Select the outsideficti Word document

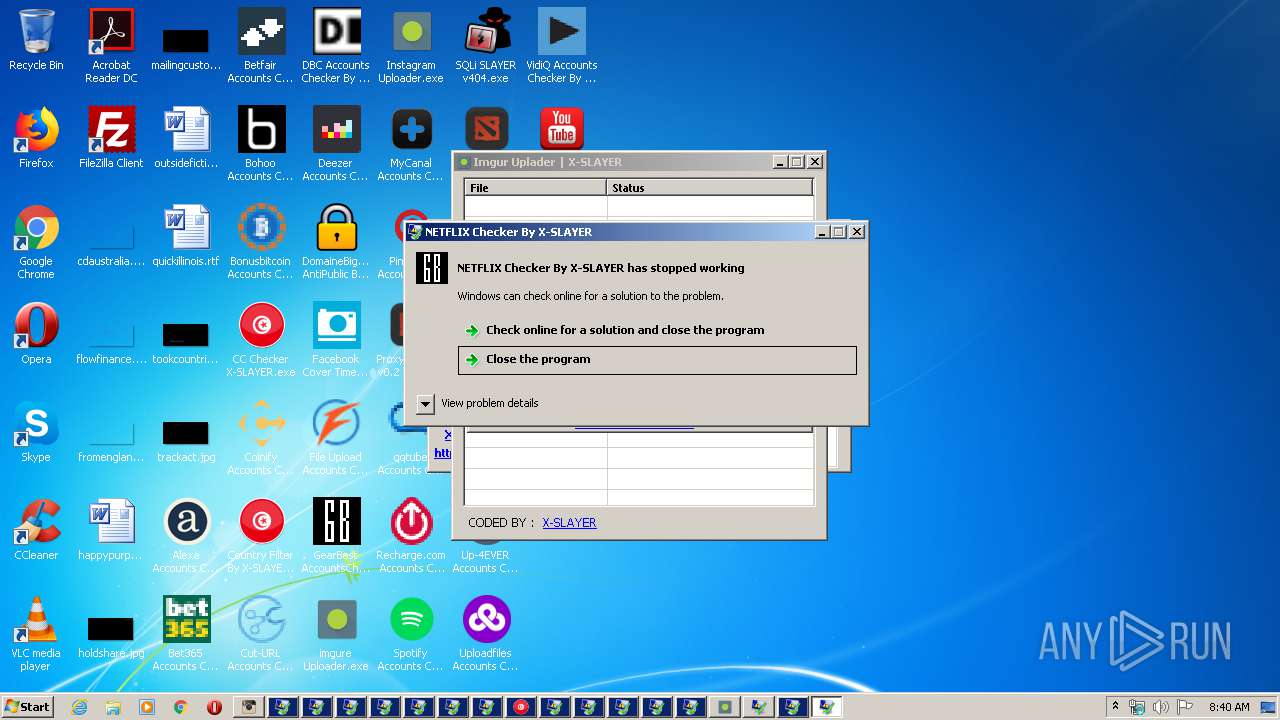point(186,138)
